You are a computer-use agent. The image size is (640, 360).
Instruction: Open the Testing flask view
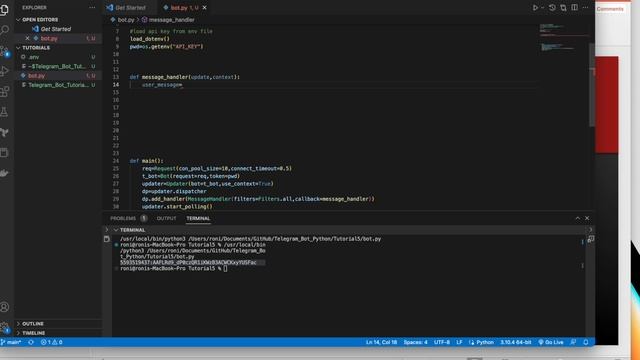[x=4, y=112]
